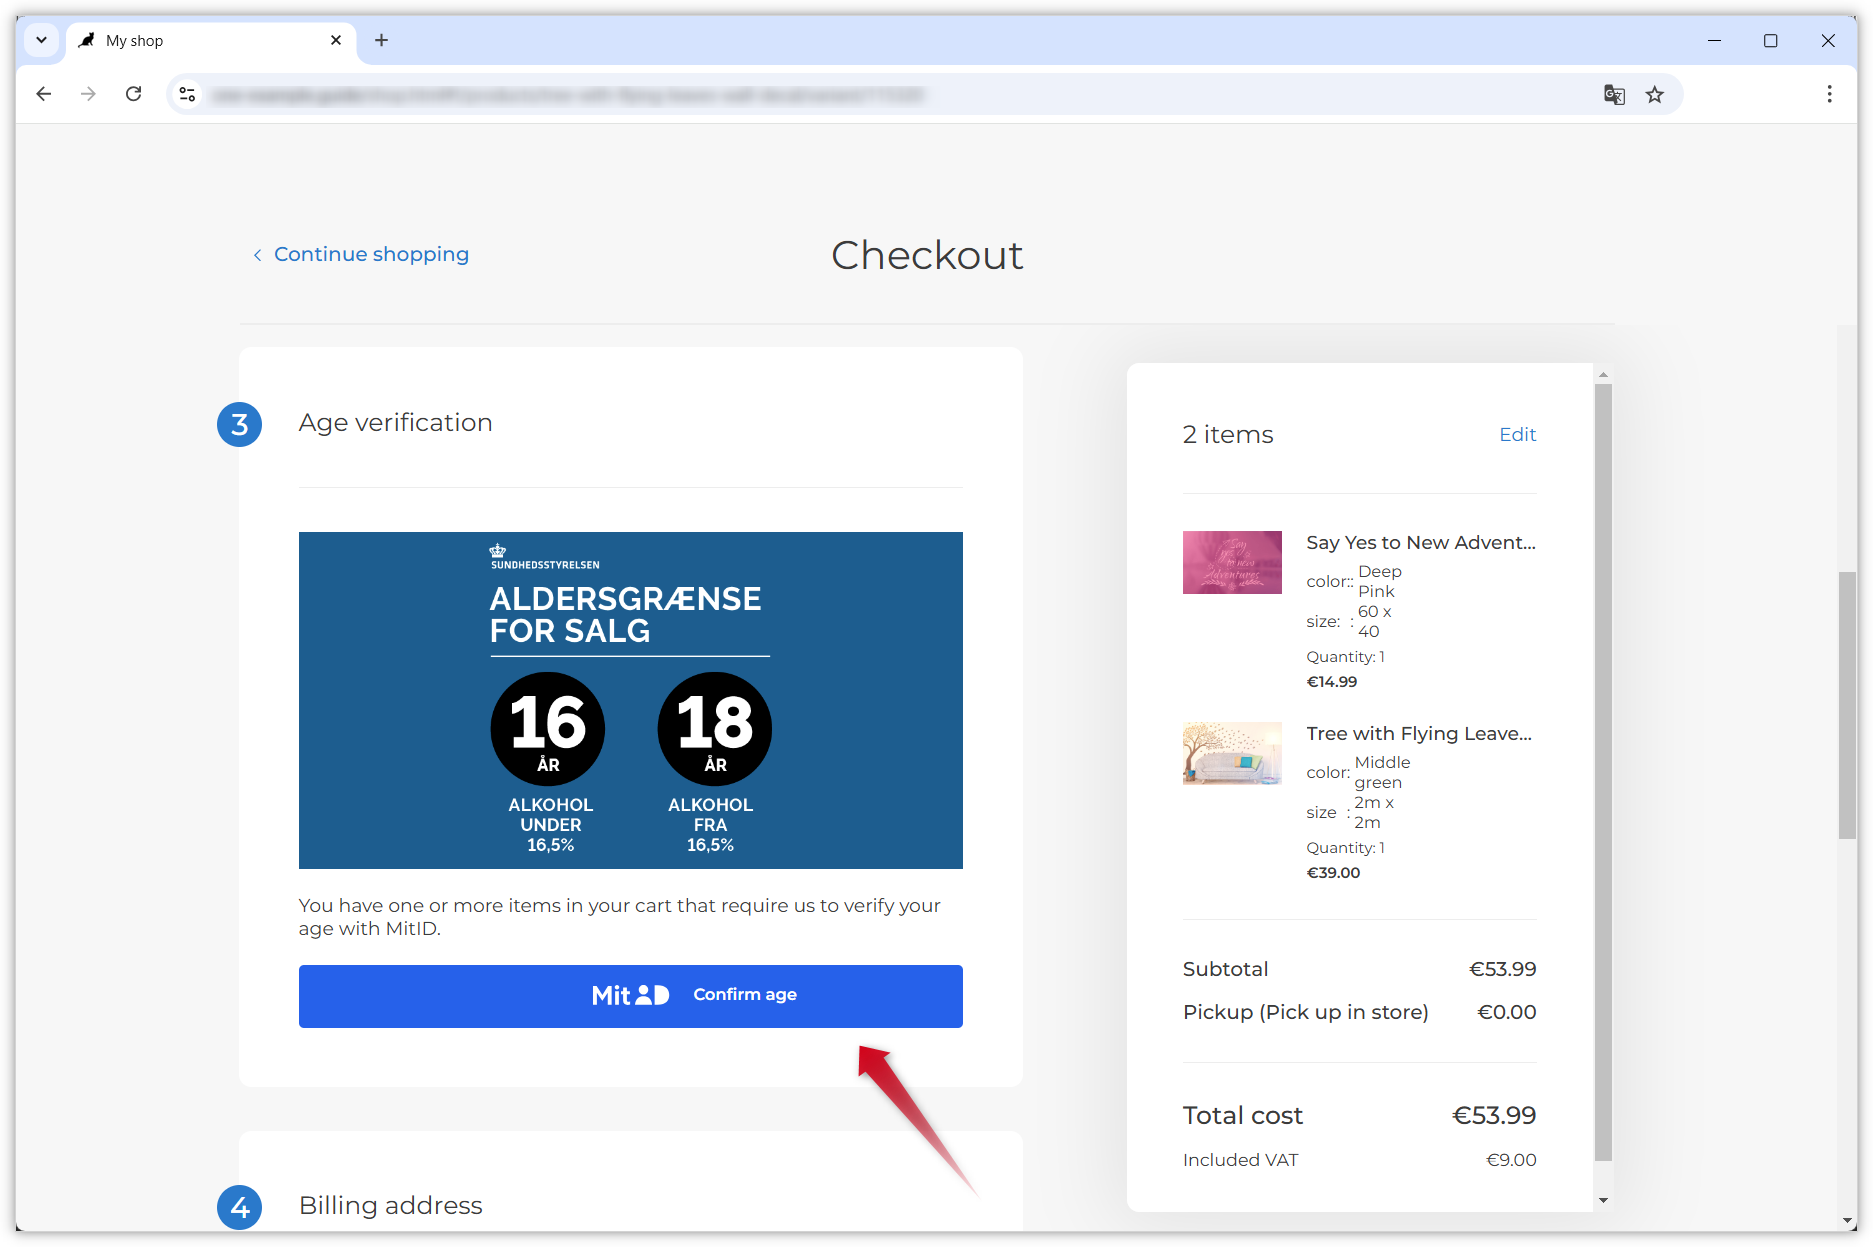Open the Chrome three-dot menu
Screen dimensions: 1873x1247
(1829, 94)
